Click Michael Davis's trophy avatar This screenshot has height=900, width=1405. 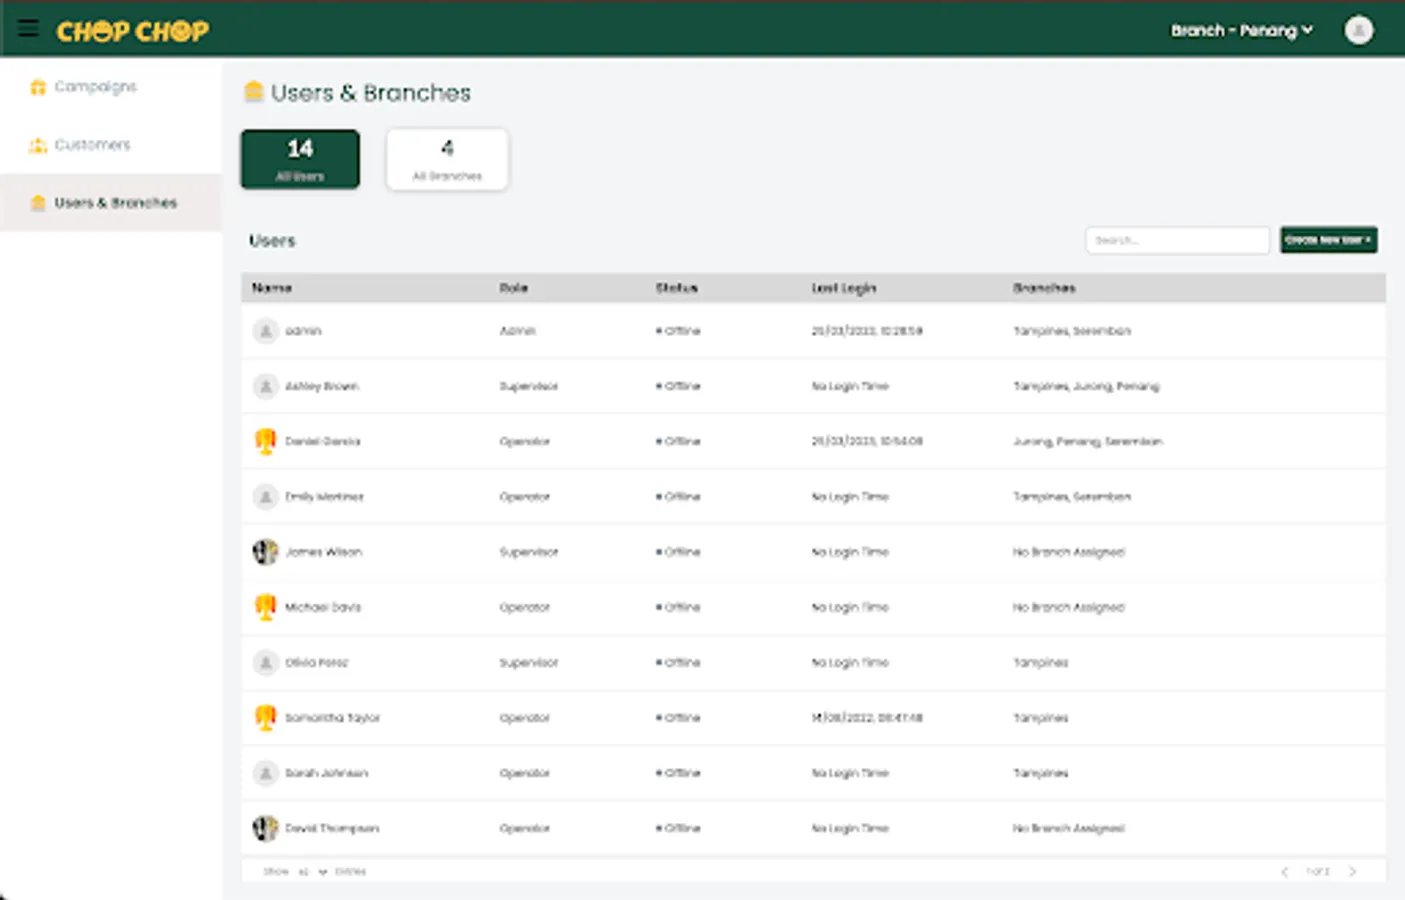tap(265, 607)
